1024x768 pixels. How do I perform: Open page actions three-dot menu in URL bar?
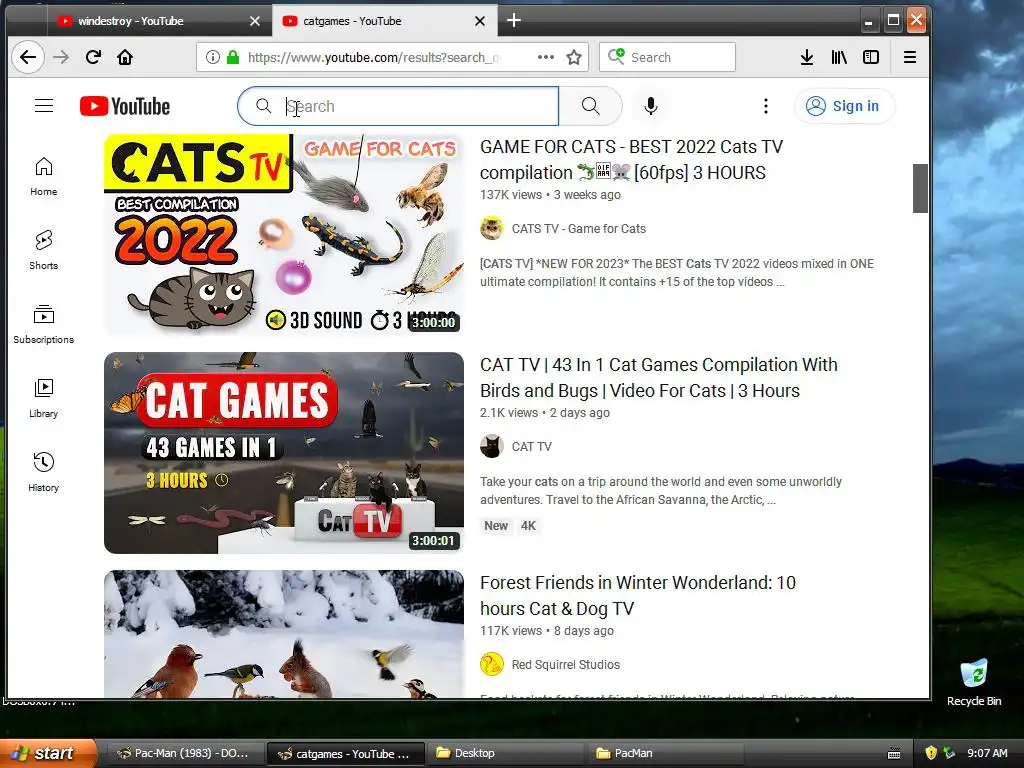pyautogui.click(x=546, y=57)
